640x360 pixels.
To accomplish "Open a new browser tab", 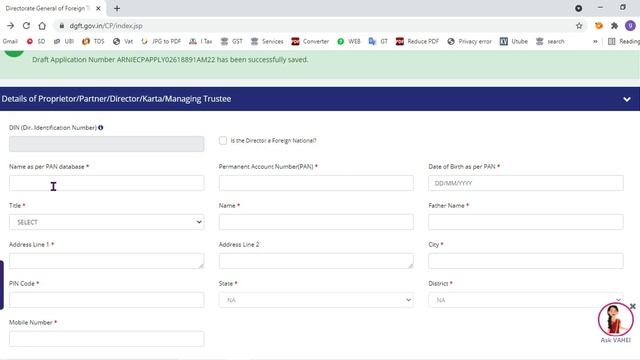I will 117,8.
